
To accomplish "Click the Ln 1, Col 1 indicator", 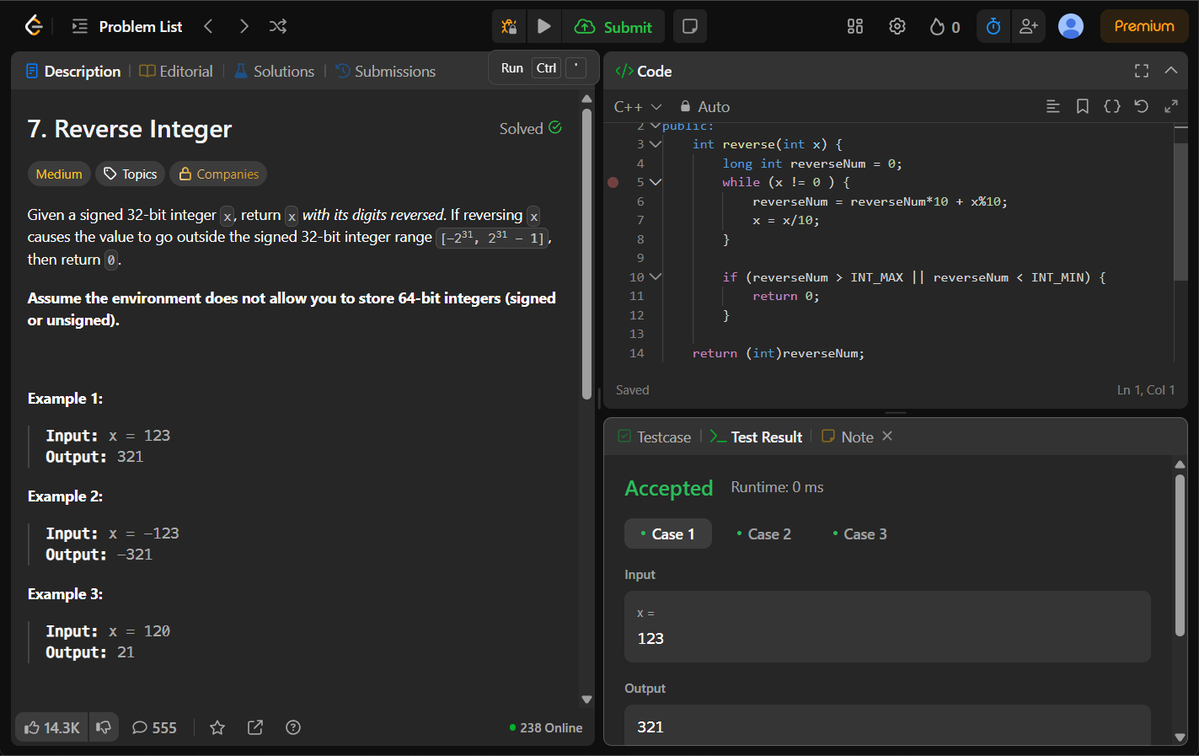I will (x=1145, y=390).
